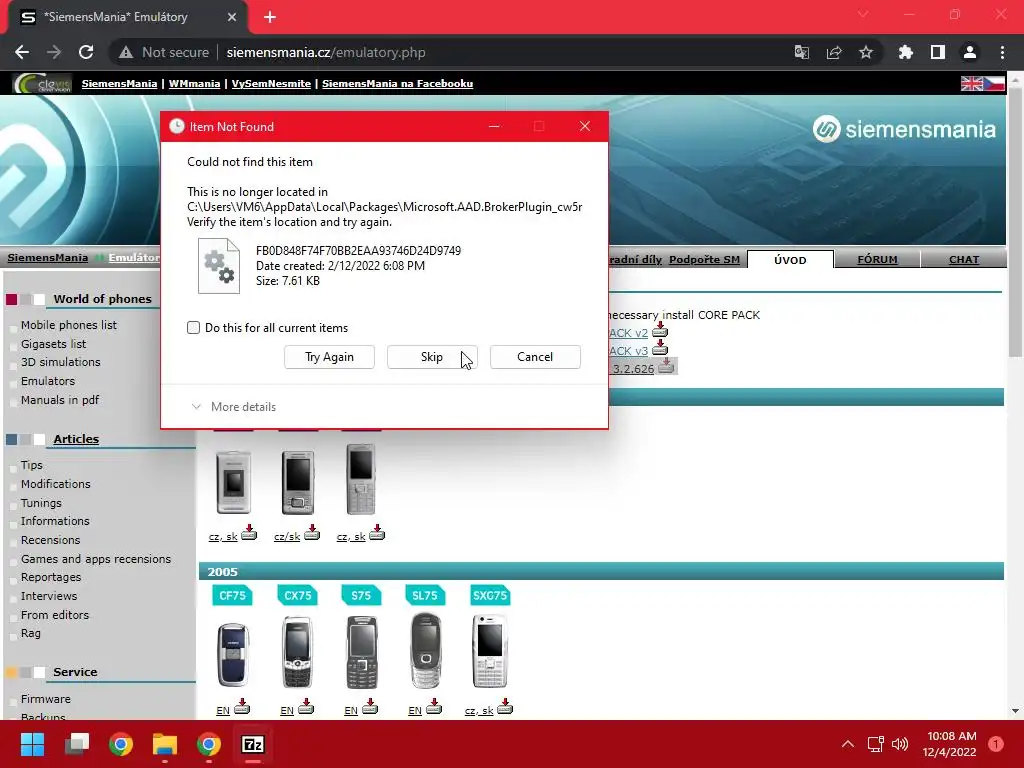
Task: Check 'Do this for all current items'
Action: (x=193, y=328)
